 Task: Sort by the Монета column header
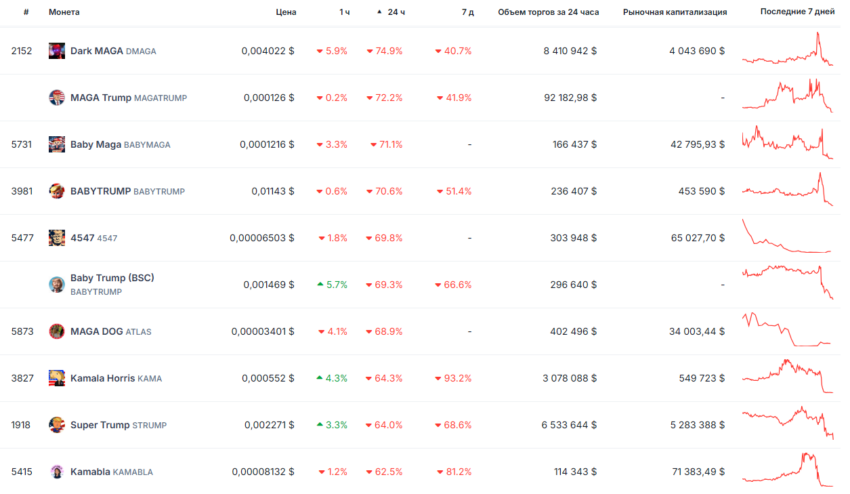(x=64, y=12)
